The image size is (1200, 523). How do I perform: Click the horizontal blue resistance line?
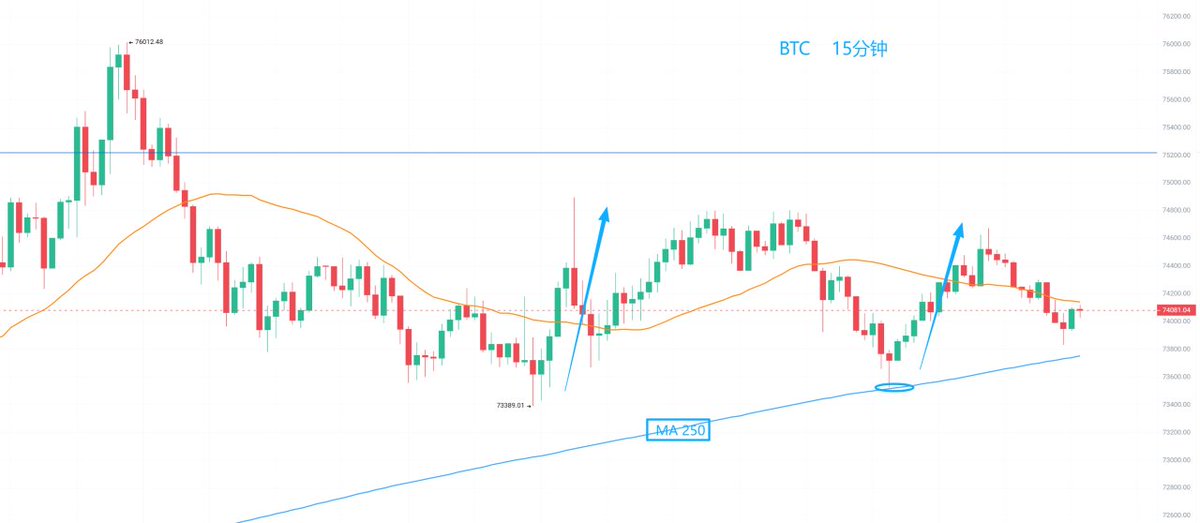pyautogui.click(x=600, y=153)
